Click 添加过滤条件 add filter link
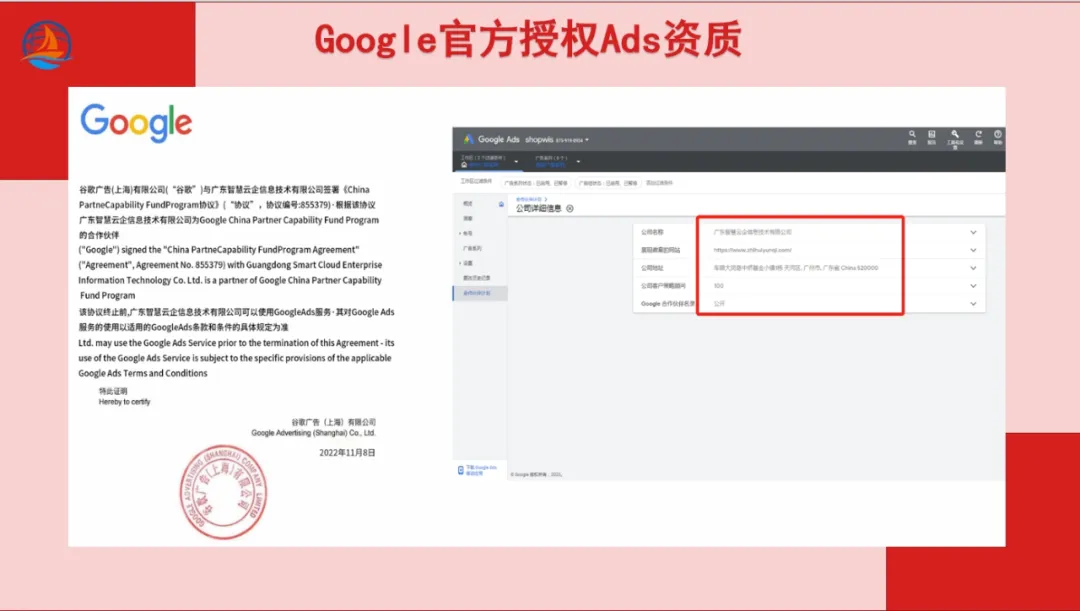The image size is (1080, 611). (659, 183)
